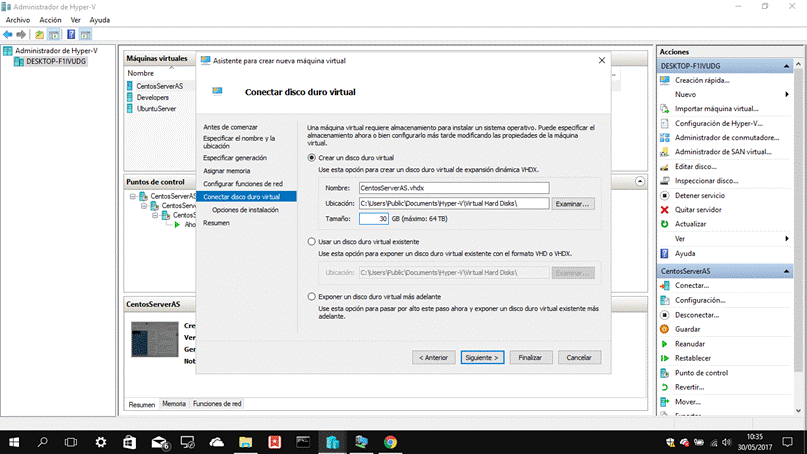Go to Asignar memoria wizard step
Screen dimensions: 807x454
coord(226,170)
